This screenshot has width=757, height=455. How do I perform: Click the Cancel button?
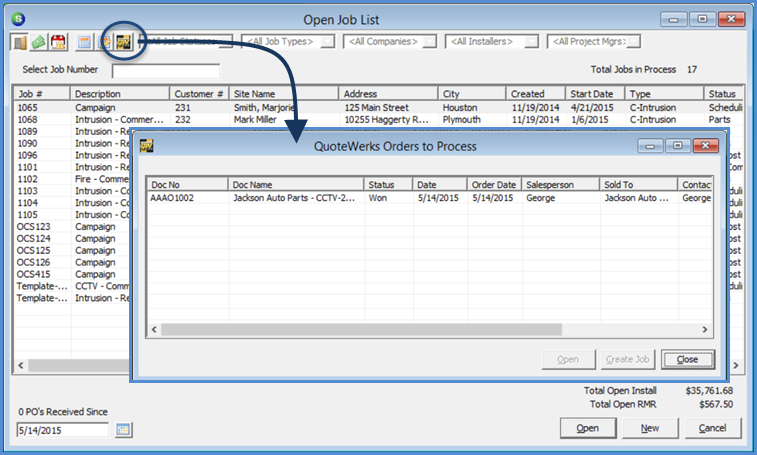(713, 428)
